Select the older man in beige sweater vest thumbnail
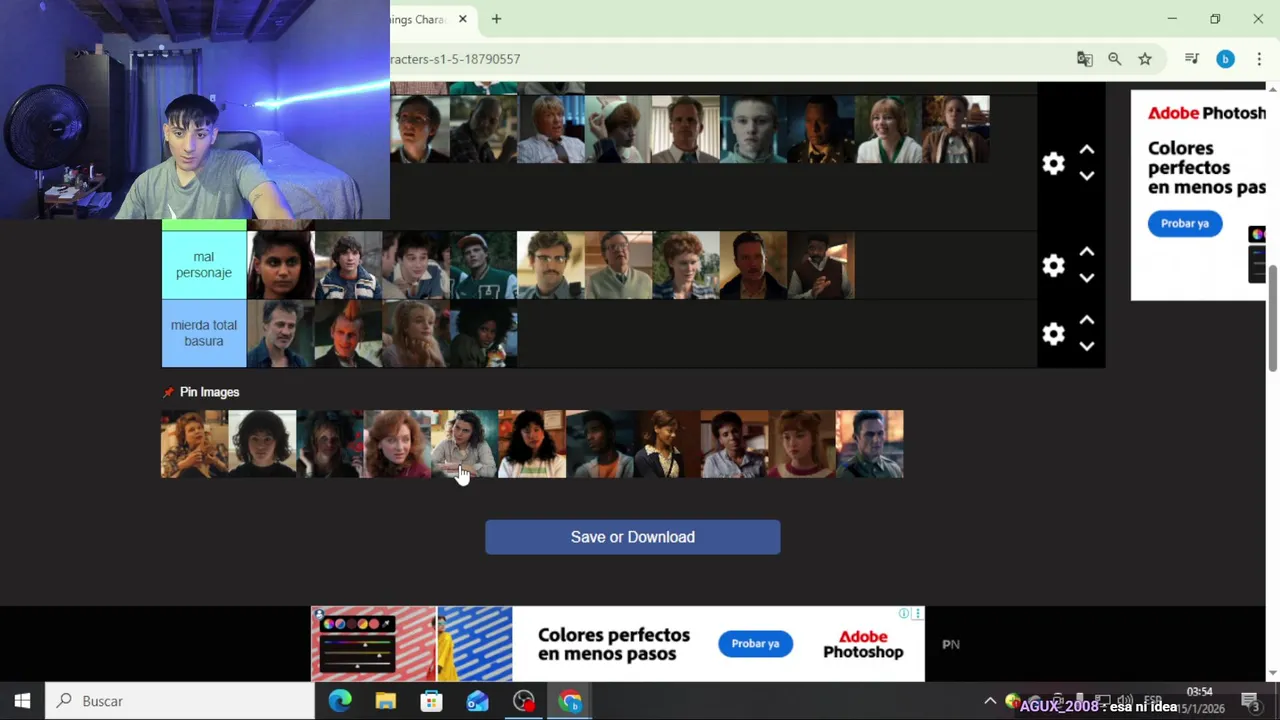This screenshot has width=1280, height=720. click(618, 265)
